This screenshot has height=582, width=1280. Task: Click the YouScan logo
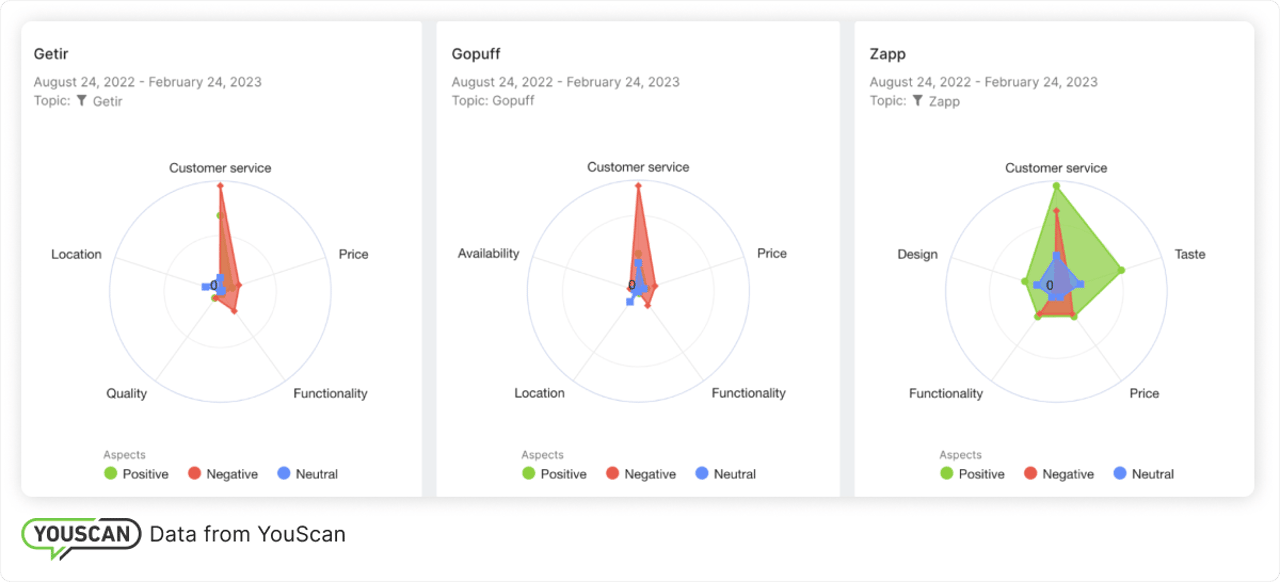81,535
